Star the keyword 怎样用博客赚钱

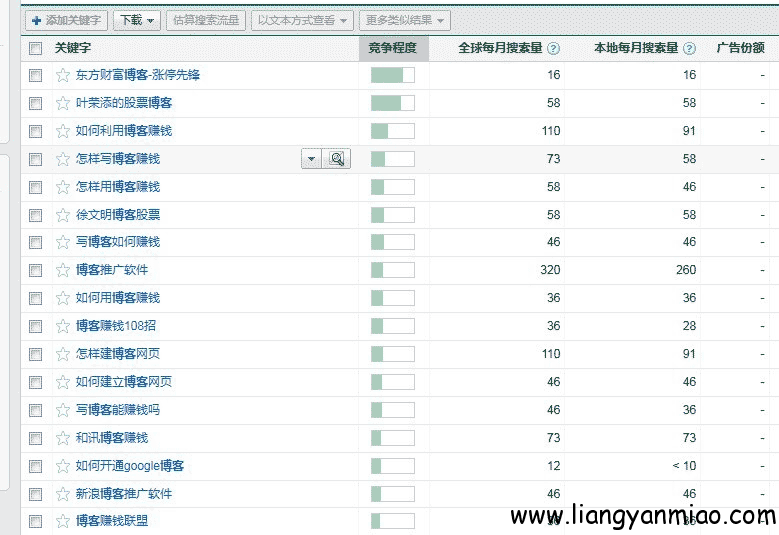pos(63,187)
